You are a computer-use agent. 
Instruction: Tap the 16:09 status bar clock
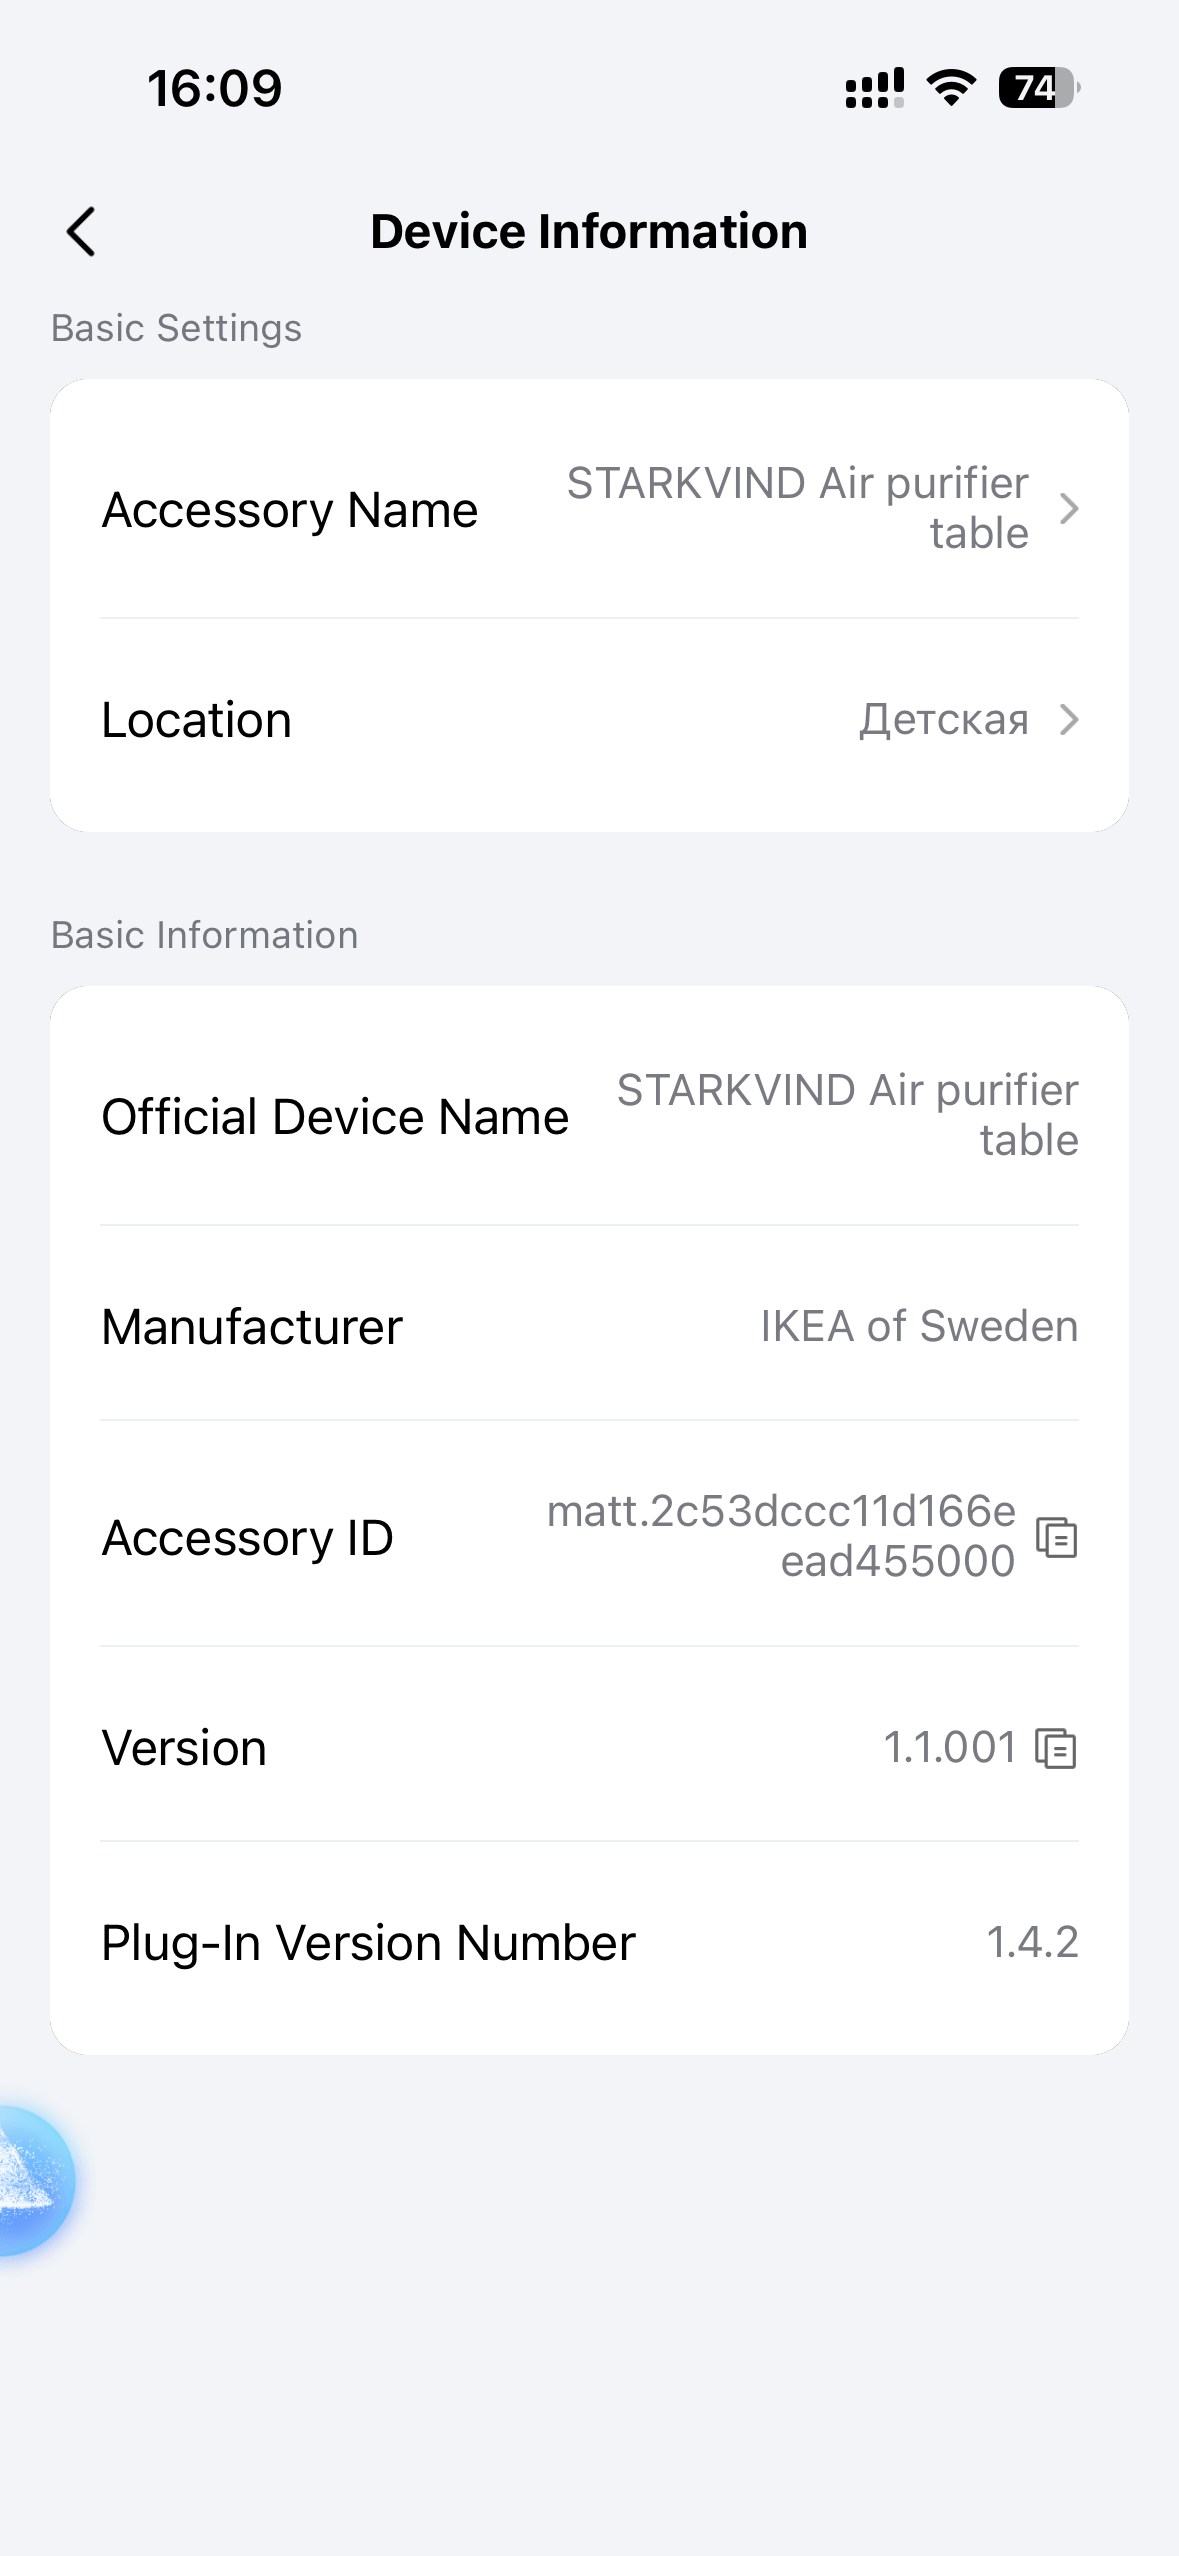click(x=215, y=88)
